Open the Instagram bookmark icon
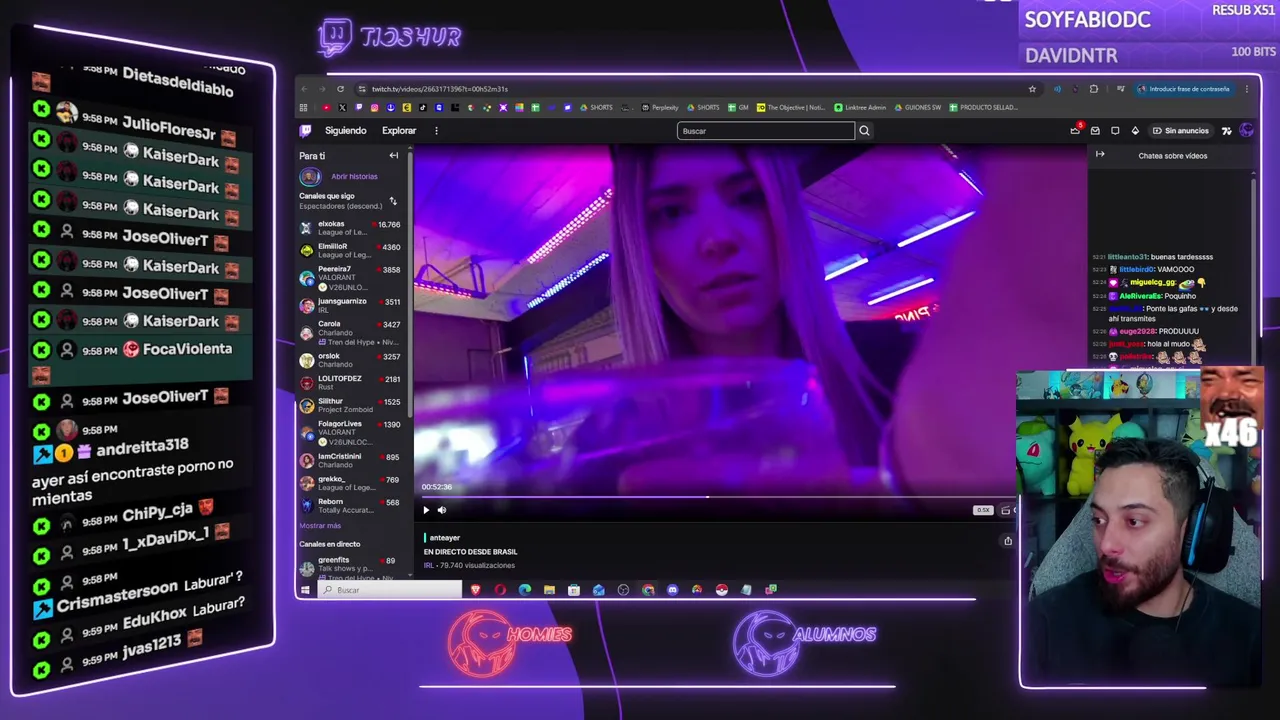 click(375, 107)
